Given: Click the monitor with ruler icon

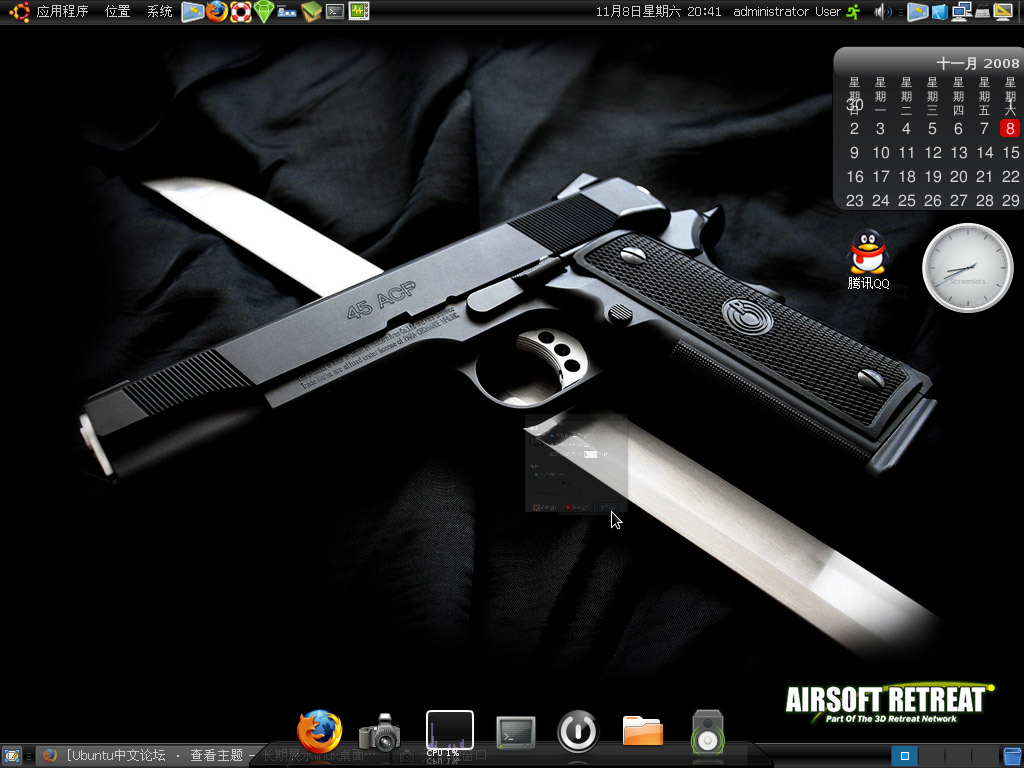Looking at the screenshot, I should [1002, 12].
